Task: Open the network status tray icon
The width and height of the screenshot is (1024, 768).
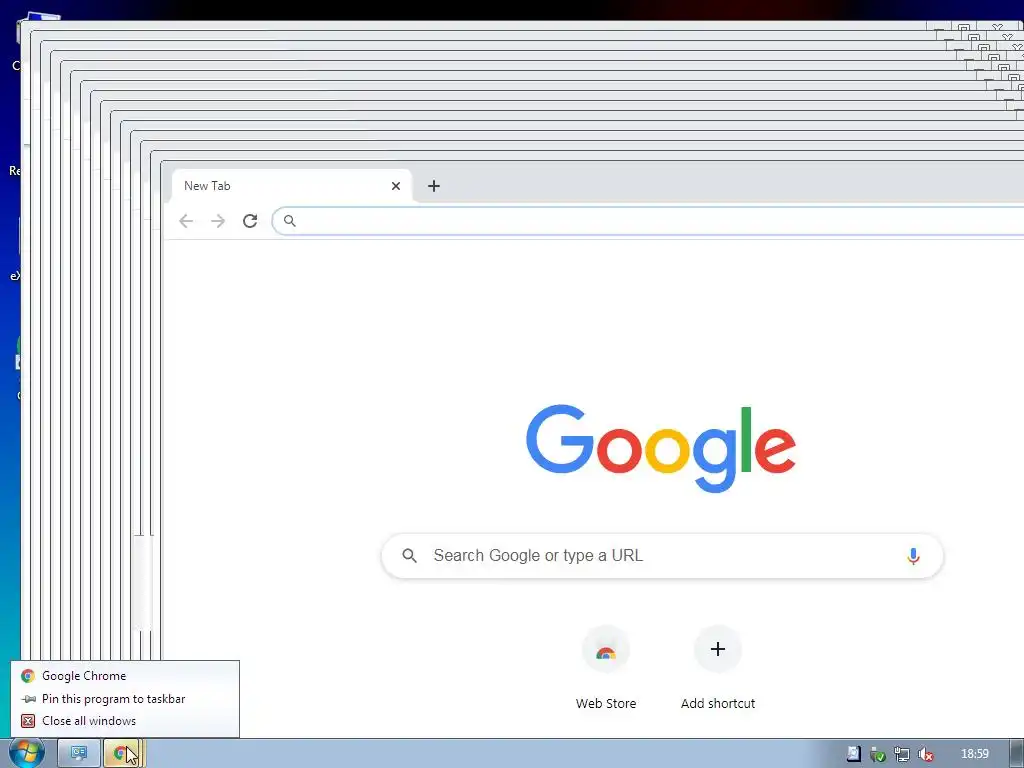Action: point(902,755)
